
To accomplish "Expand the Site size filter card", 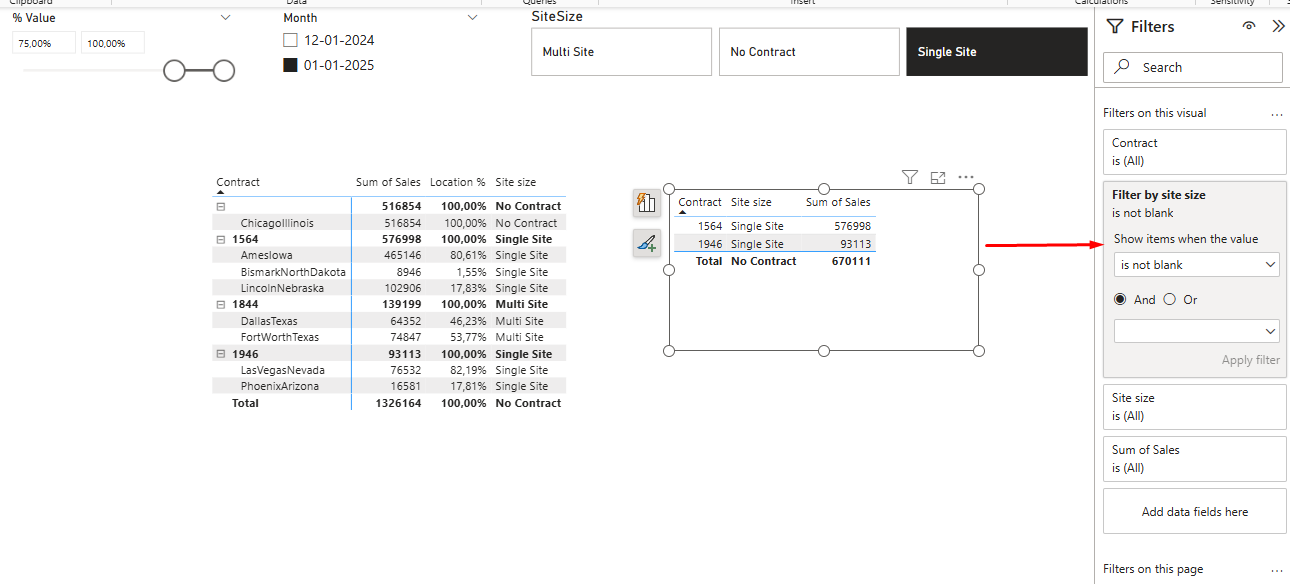I will pos(1195,407).
